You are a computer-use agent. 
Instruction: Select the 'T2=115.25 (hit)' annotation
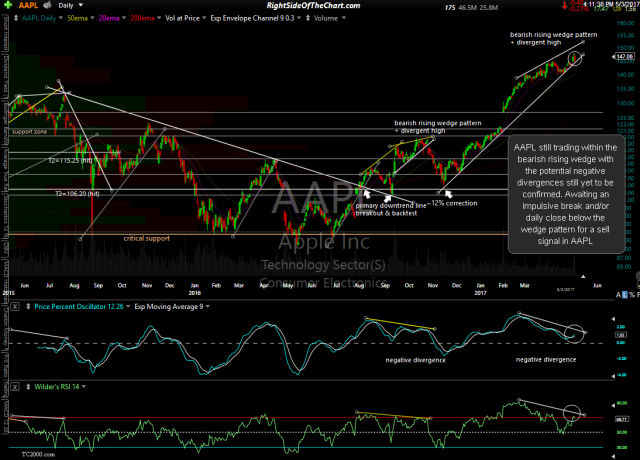70,160
